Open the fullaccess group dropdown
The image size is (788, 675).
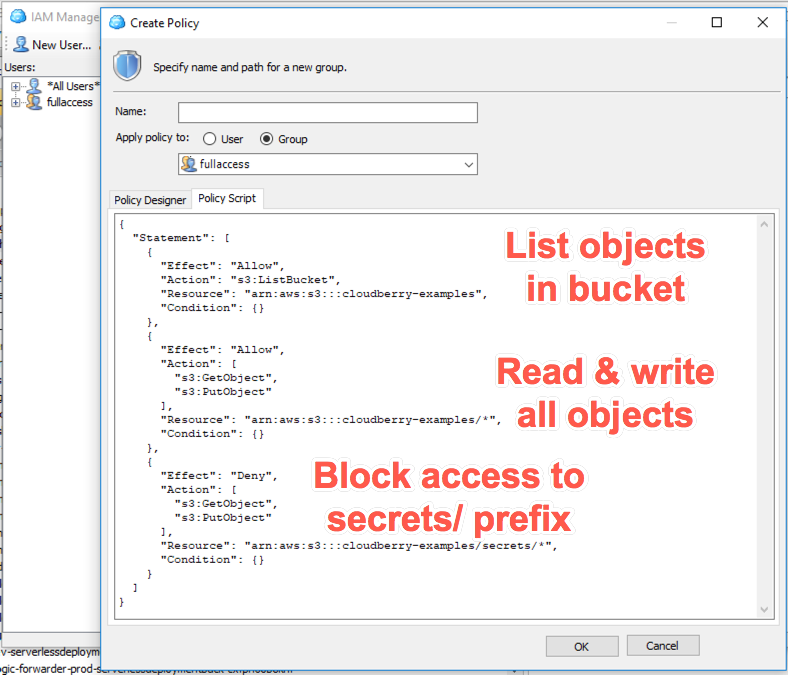pos(468,164)
